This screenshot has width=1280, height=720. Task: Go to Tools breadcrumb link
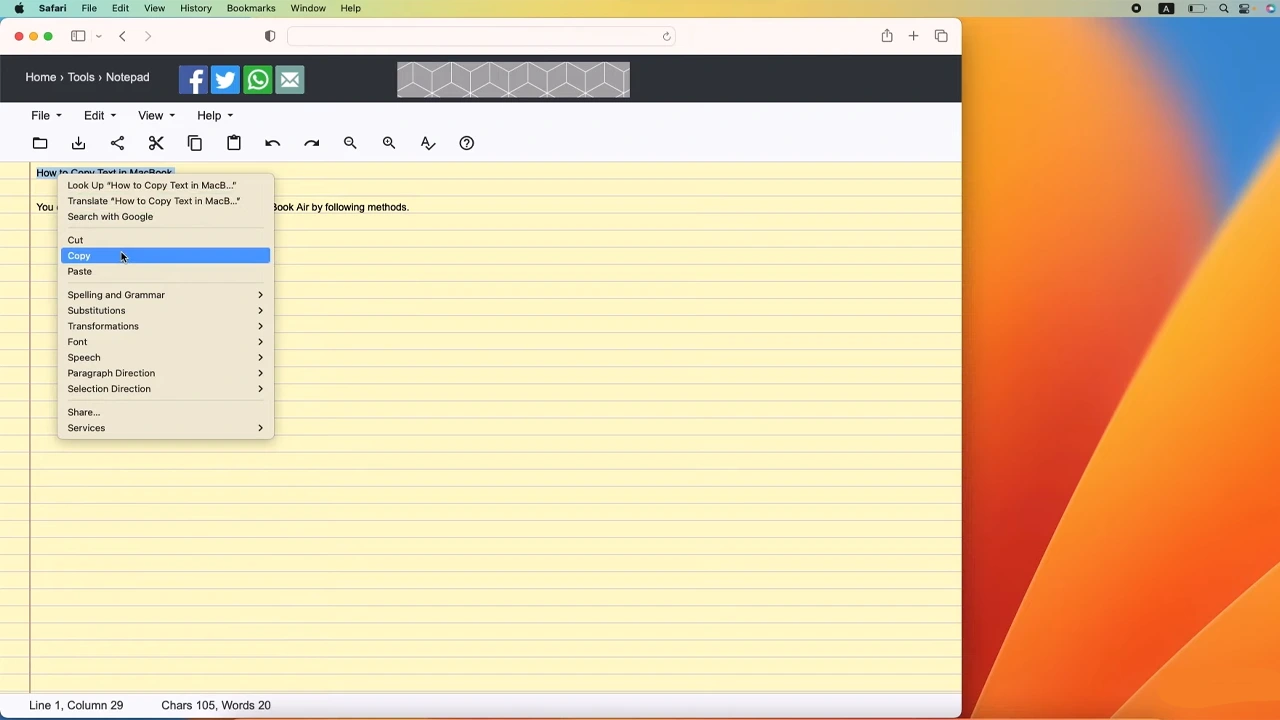(81, 77)
